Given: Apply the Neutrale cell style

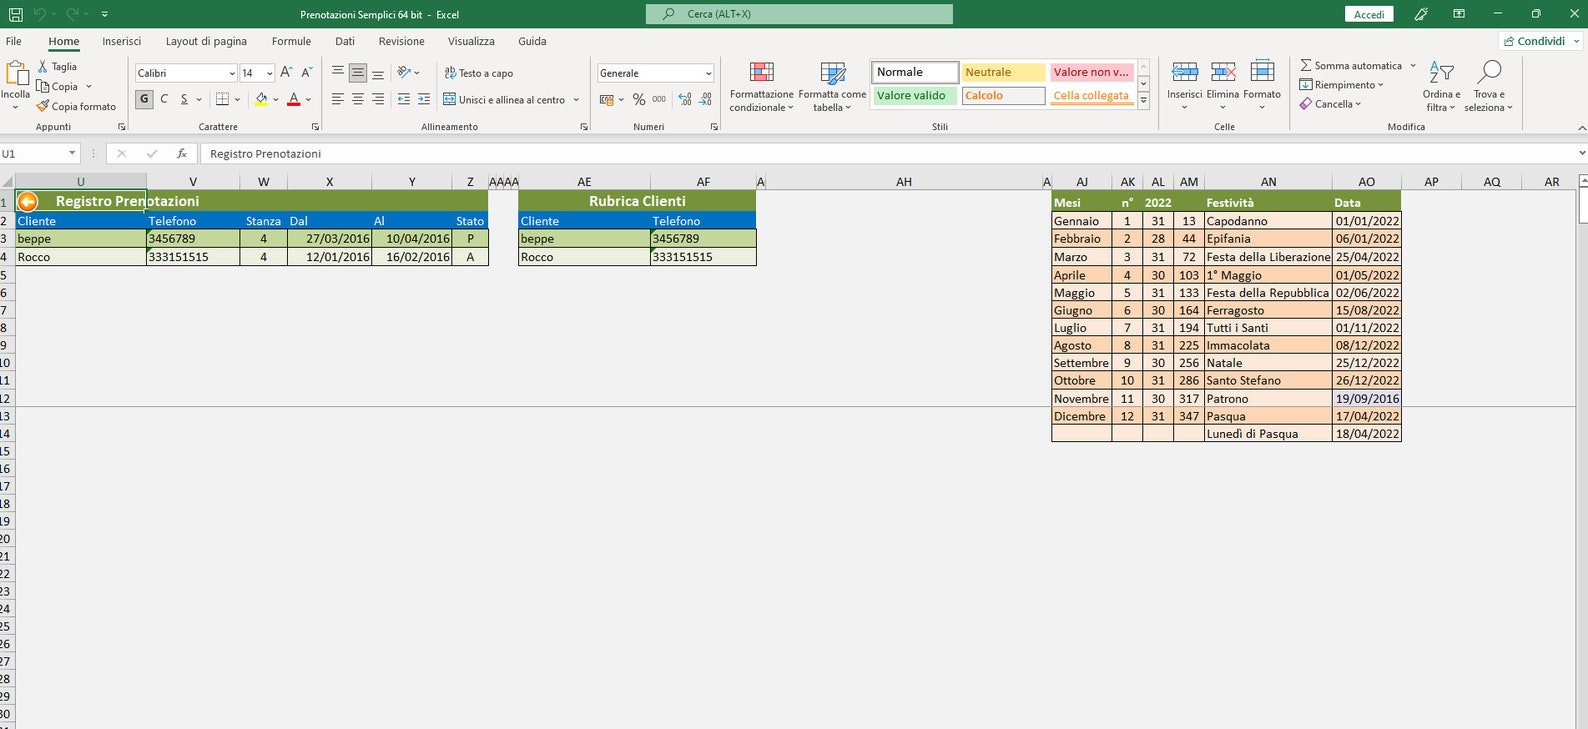Looking at the screenshot, I should pyautogui.click(x=1003, y=72).
